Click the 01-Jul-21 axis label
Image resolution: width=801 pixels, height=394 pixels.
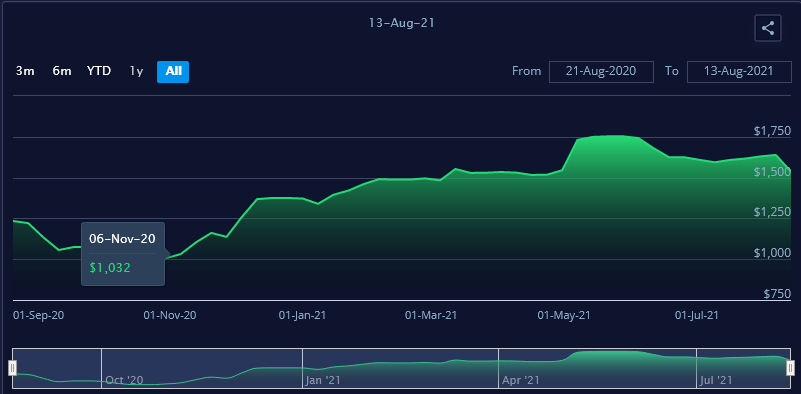point(697,315)
